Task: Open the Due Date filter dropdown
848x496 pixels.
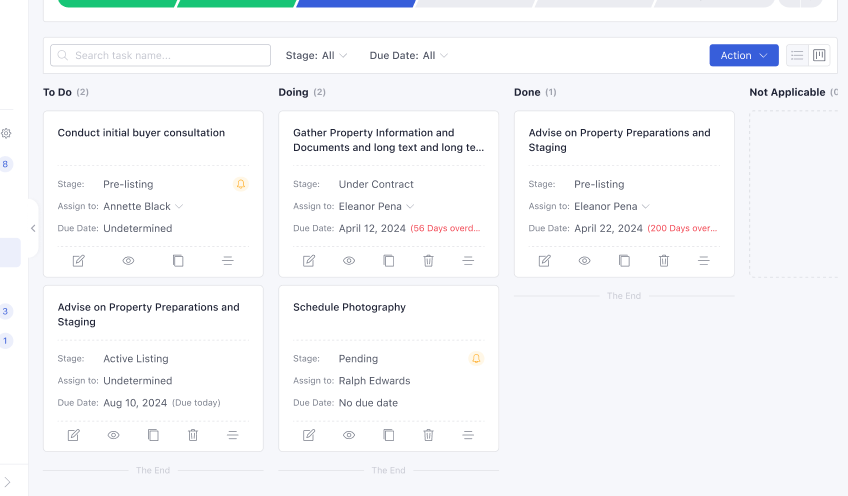Action: tap(409, 55)
